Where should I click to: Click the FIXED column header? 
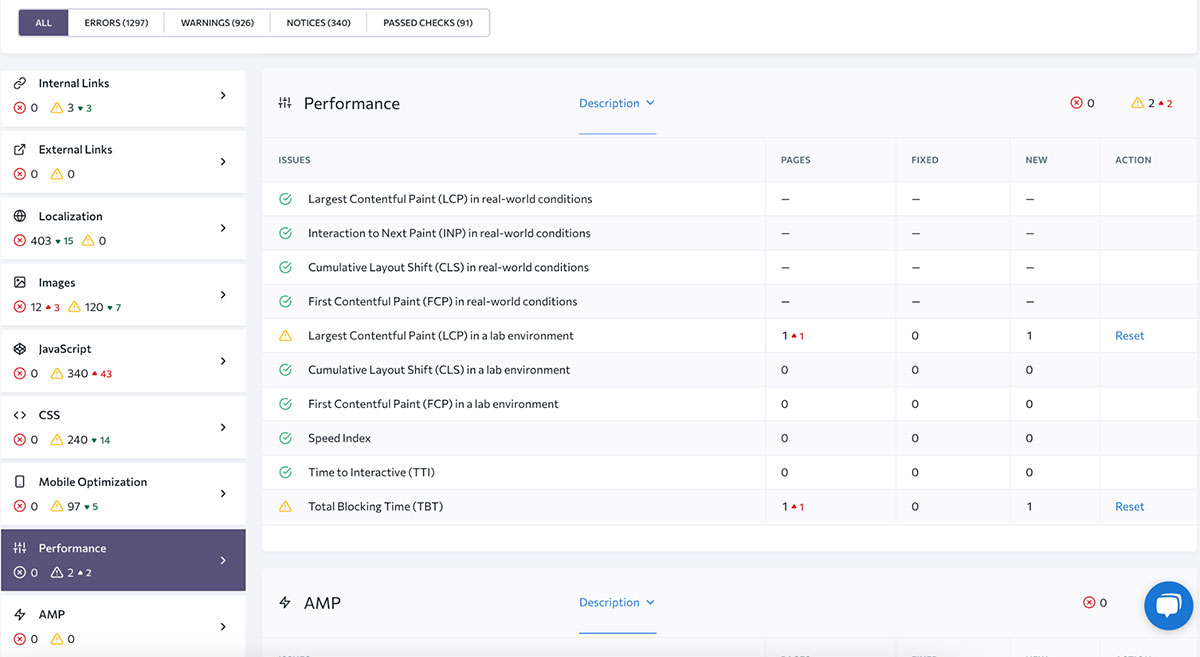click(925, 160)
